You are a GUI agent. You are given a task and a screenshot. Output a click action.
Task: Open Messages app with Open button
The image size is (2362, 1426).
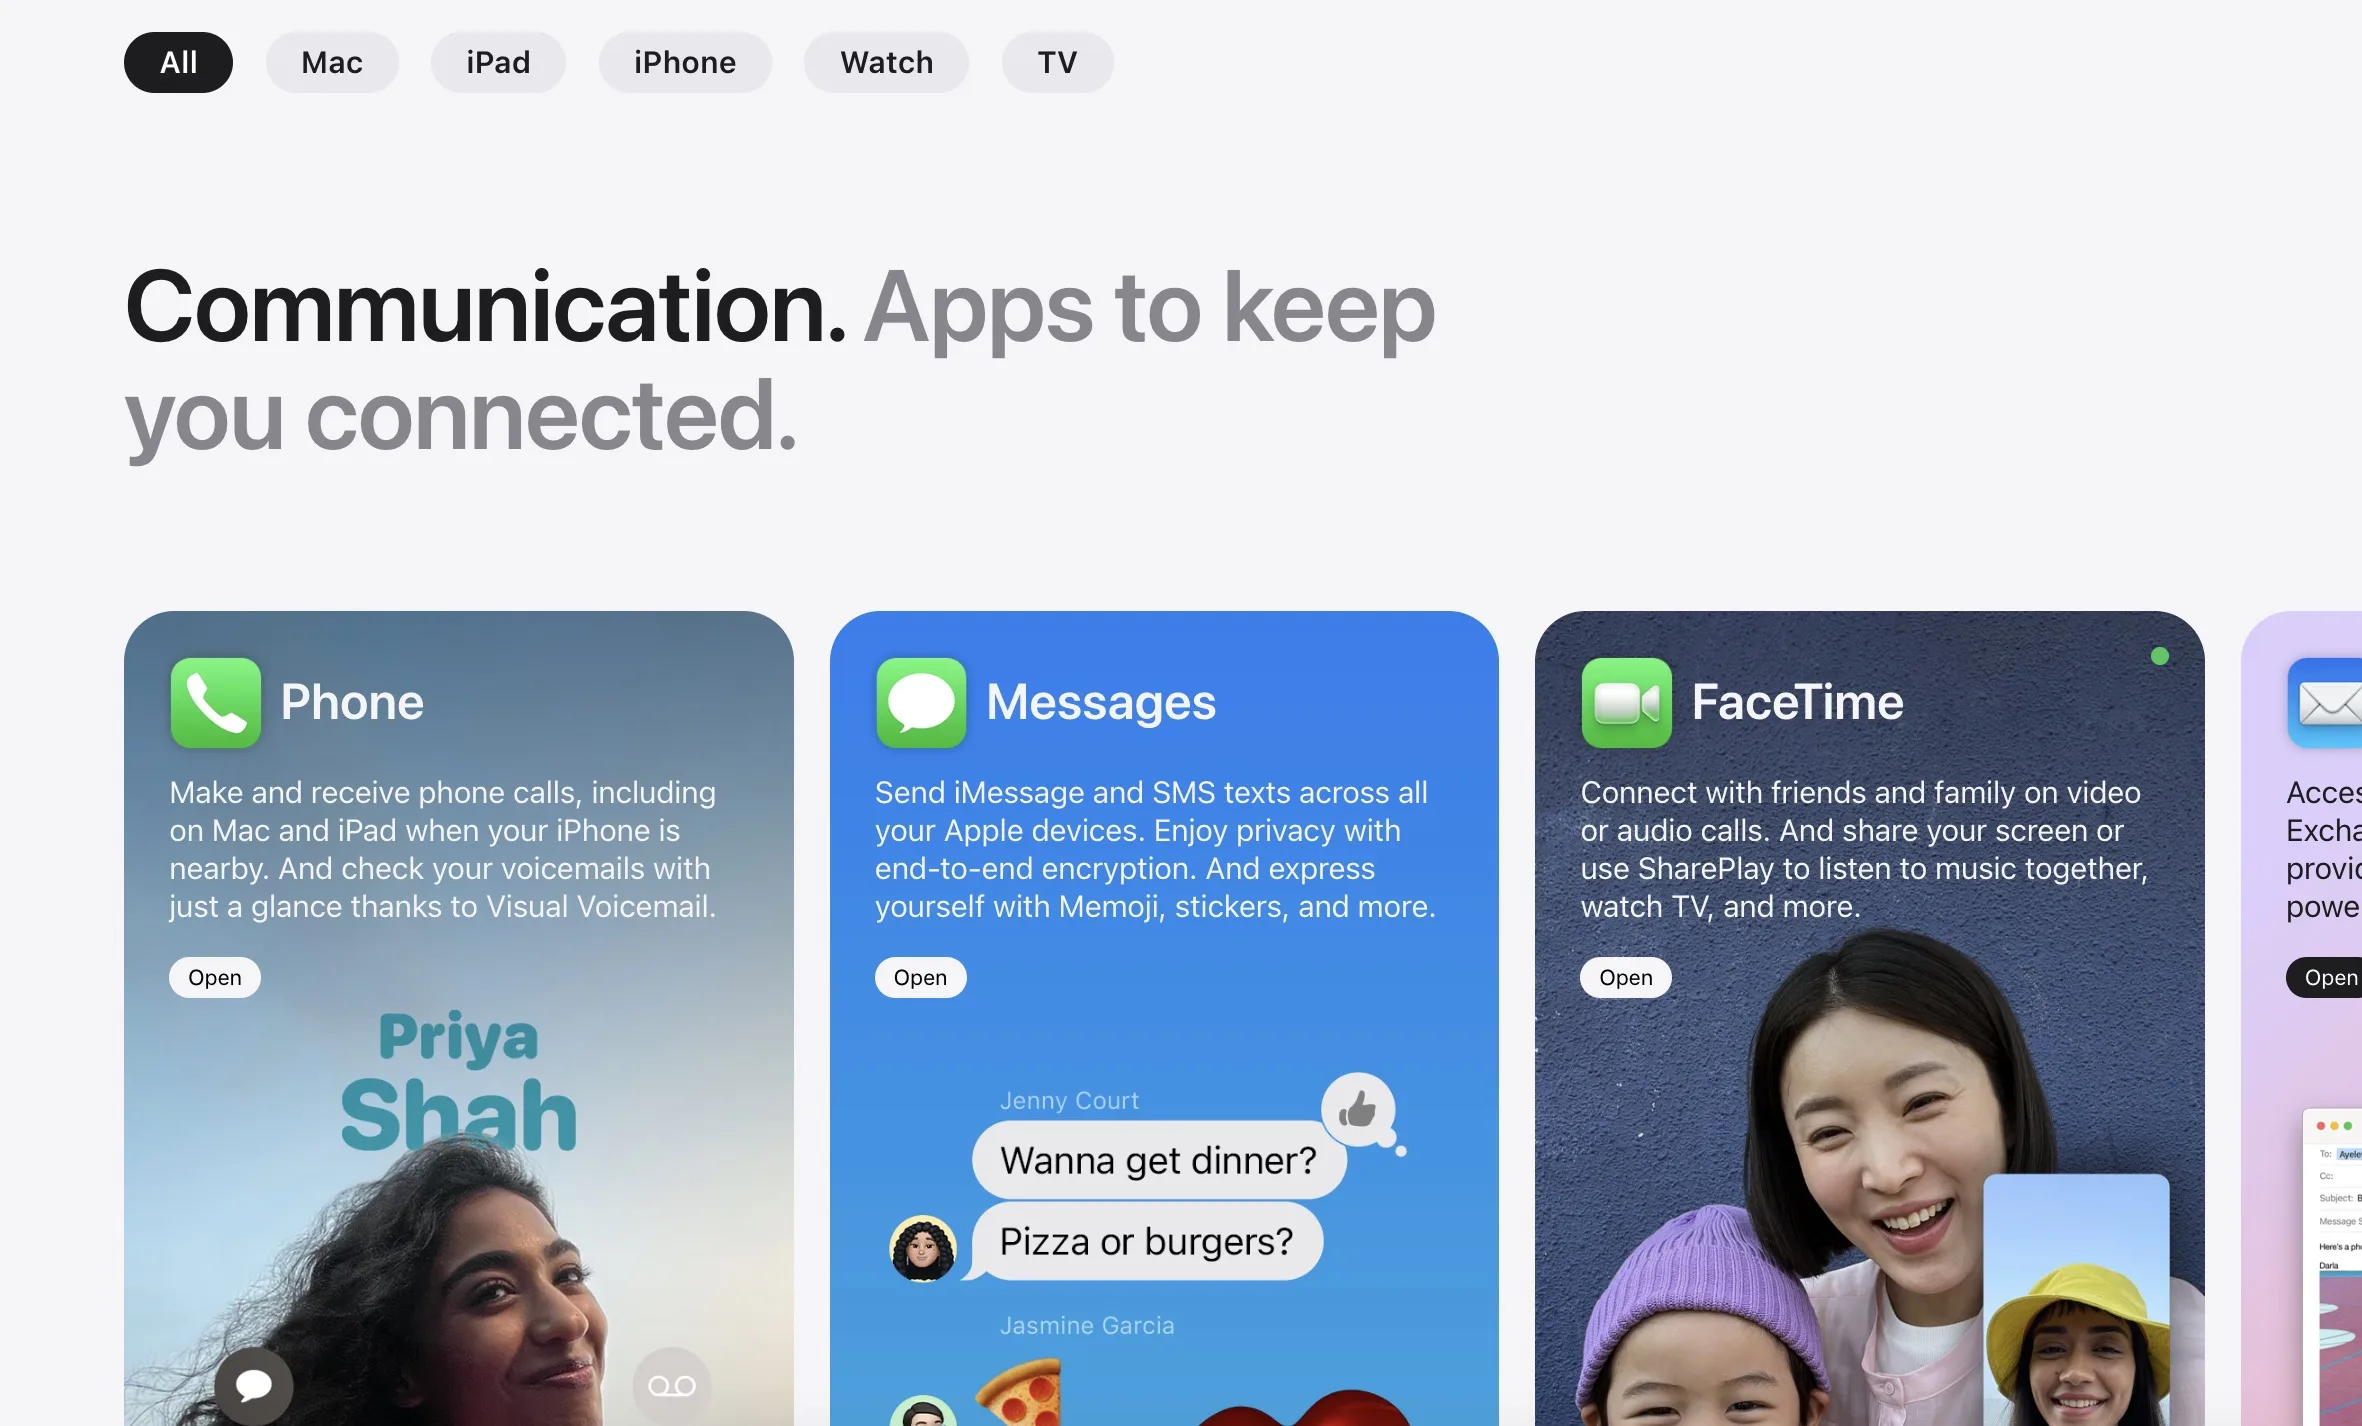pyautogui.click(x=919, y=975)
